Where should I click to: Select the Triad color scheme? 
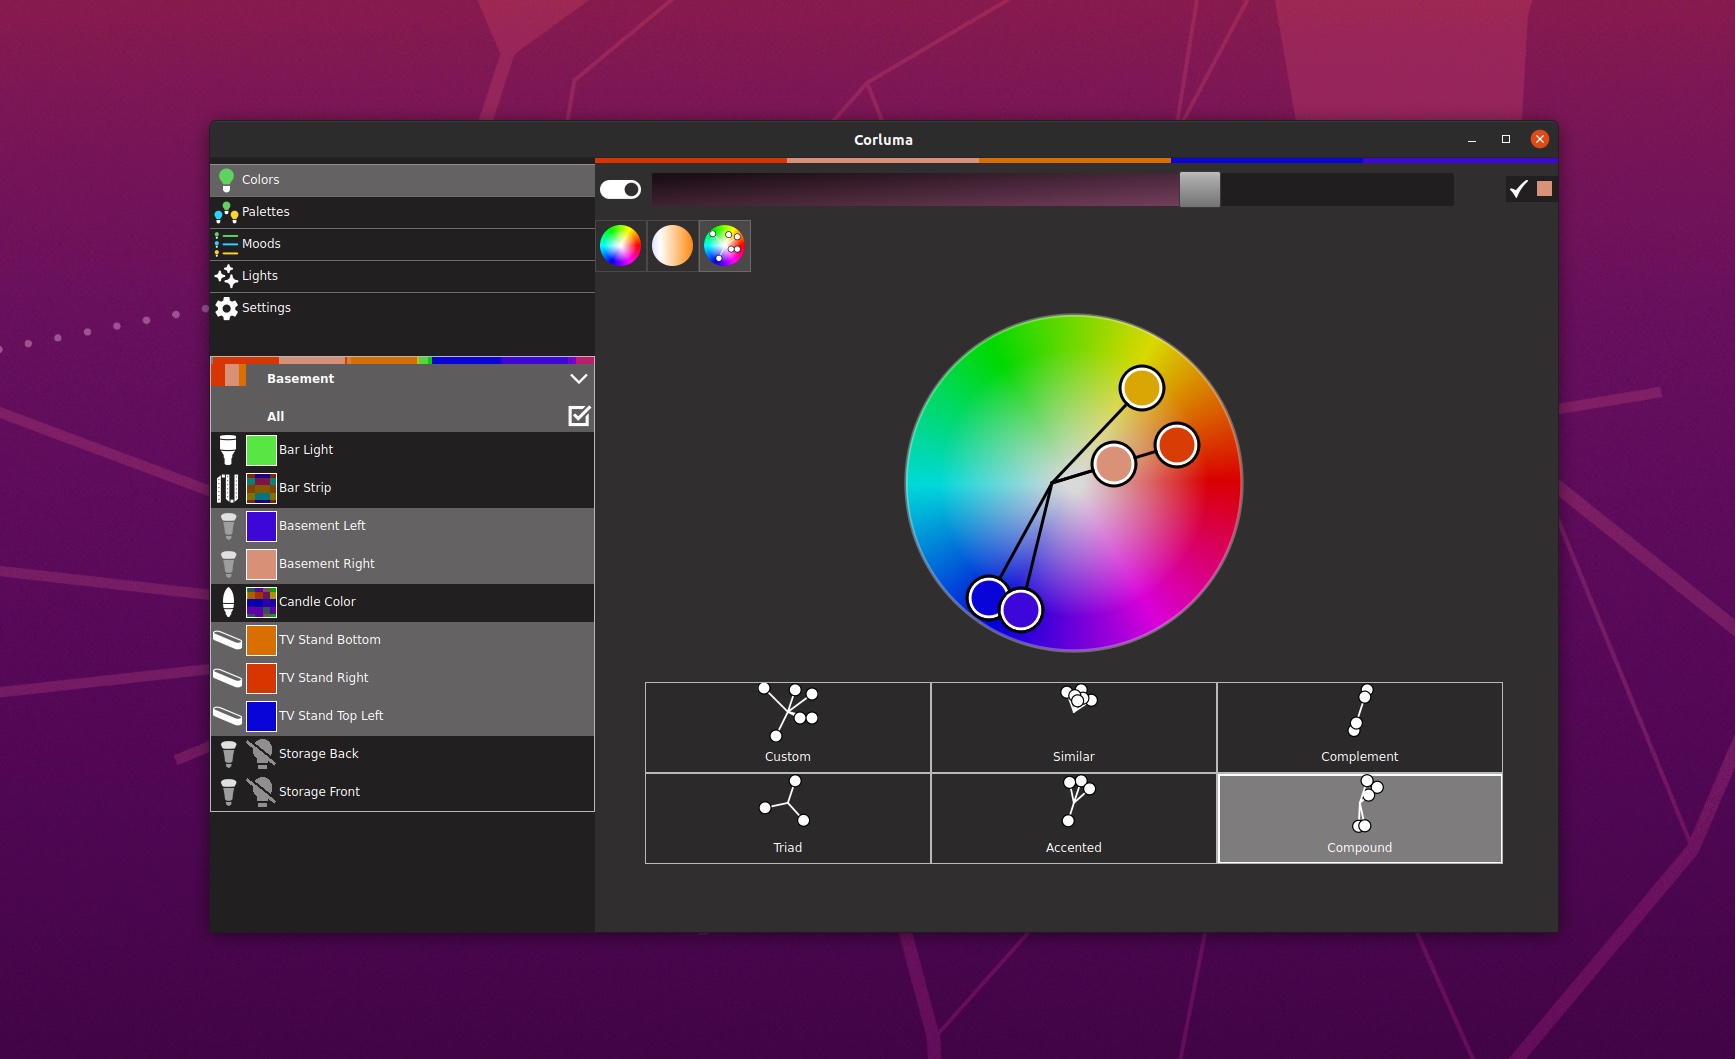click(787, 818)
